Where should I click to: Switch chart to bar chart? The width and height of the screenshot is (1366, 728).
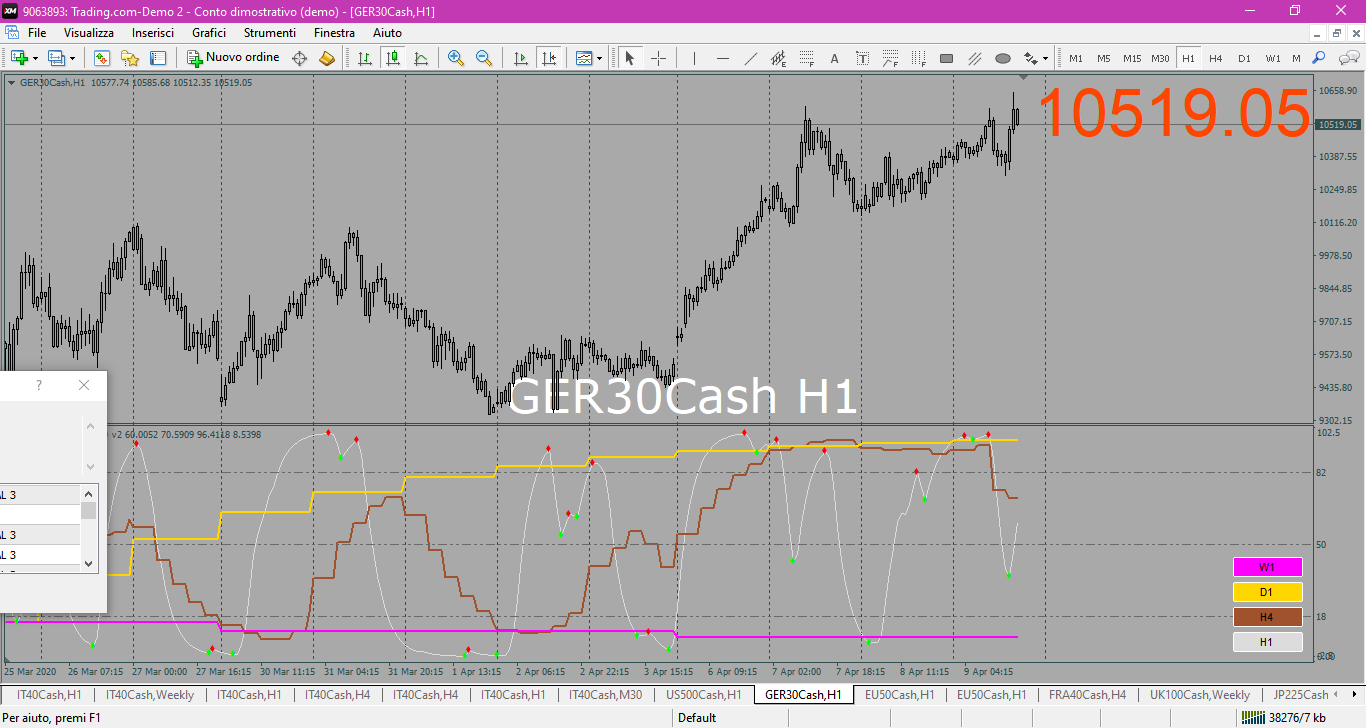tap(366, 58)
